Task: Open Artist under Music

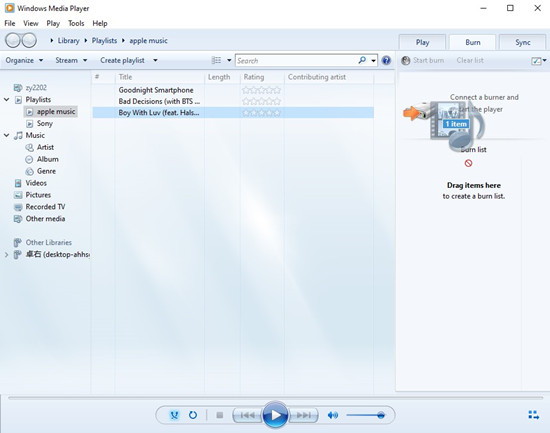Action: click(x=39, y=147)
